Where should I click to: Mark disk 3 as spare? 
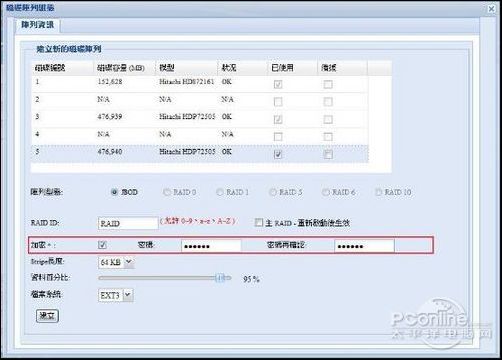pos(328,119)
